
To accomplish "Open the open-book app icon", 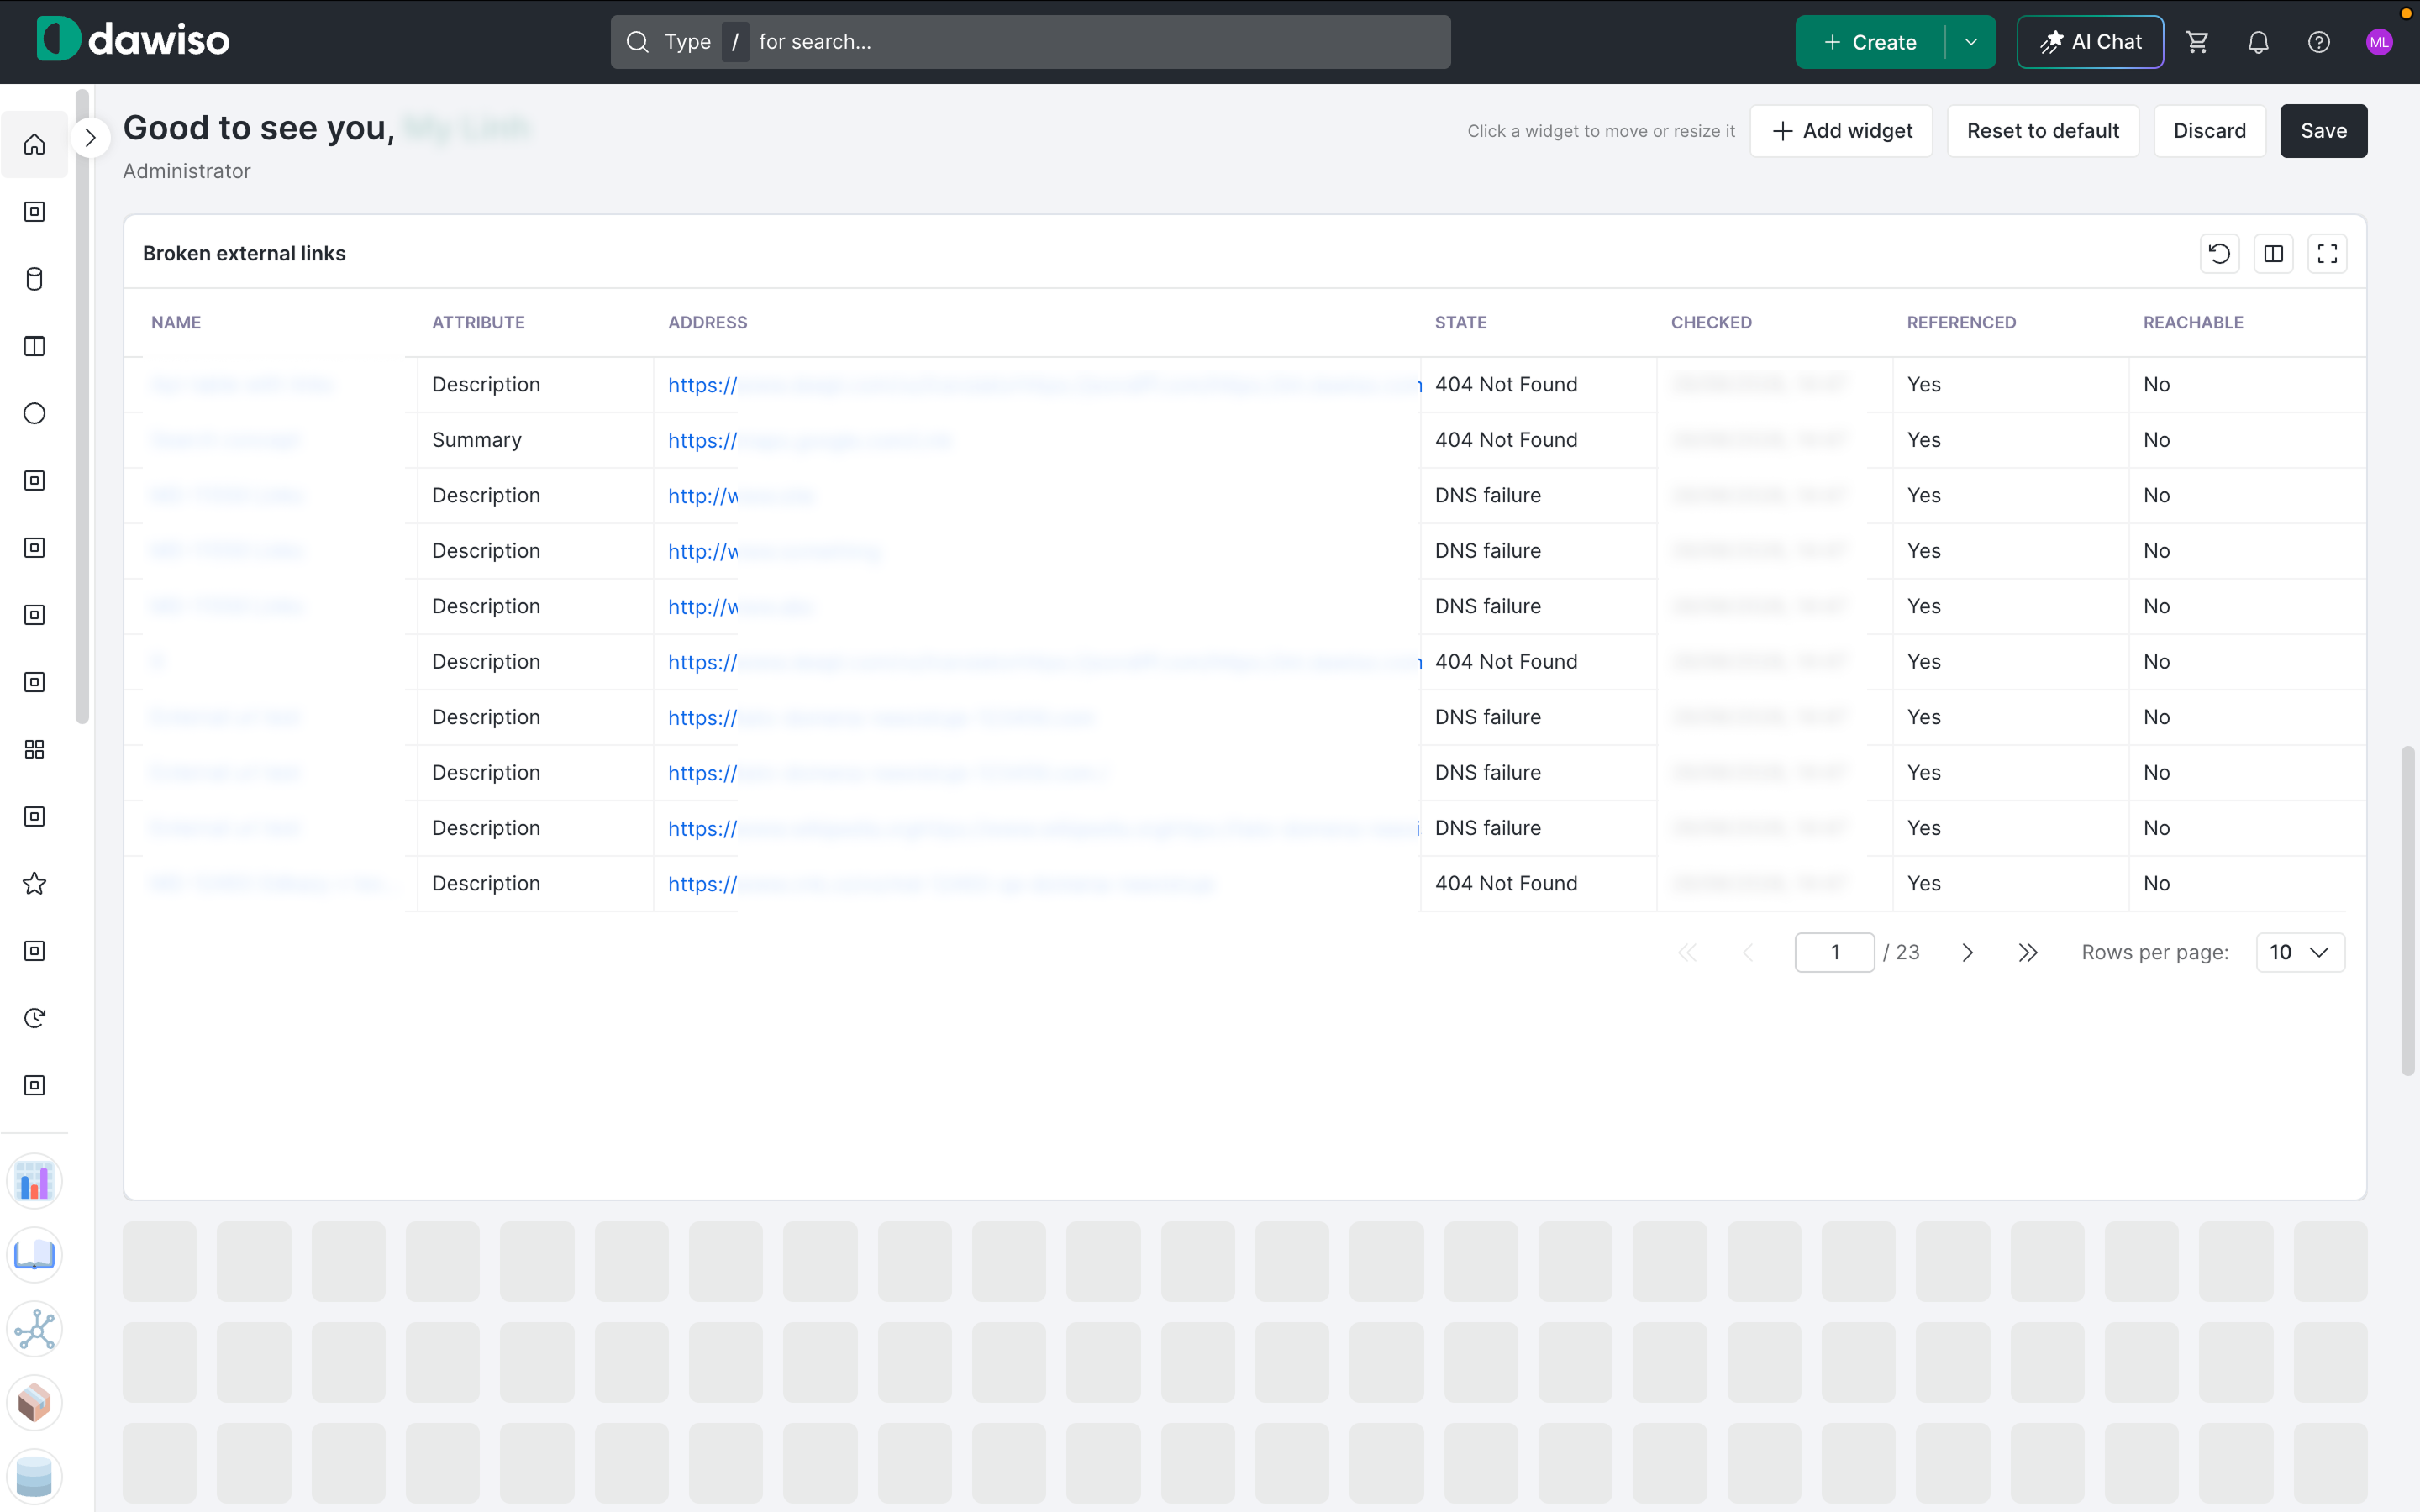I will [x=34, y=1255].
